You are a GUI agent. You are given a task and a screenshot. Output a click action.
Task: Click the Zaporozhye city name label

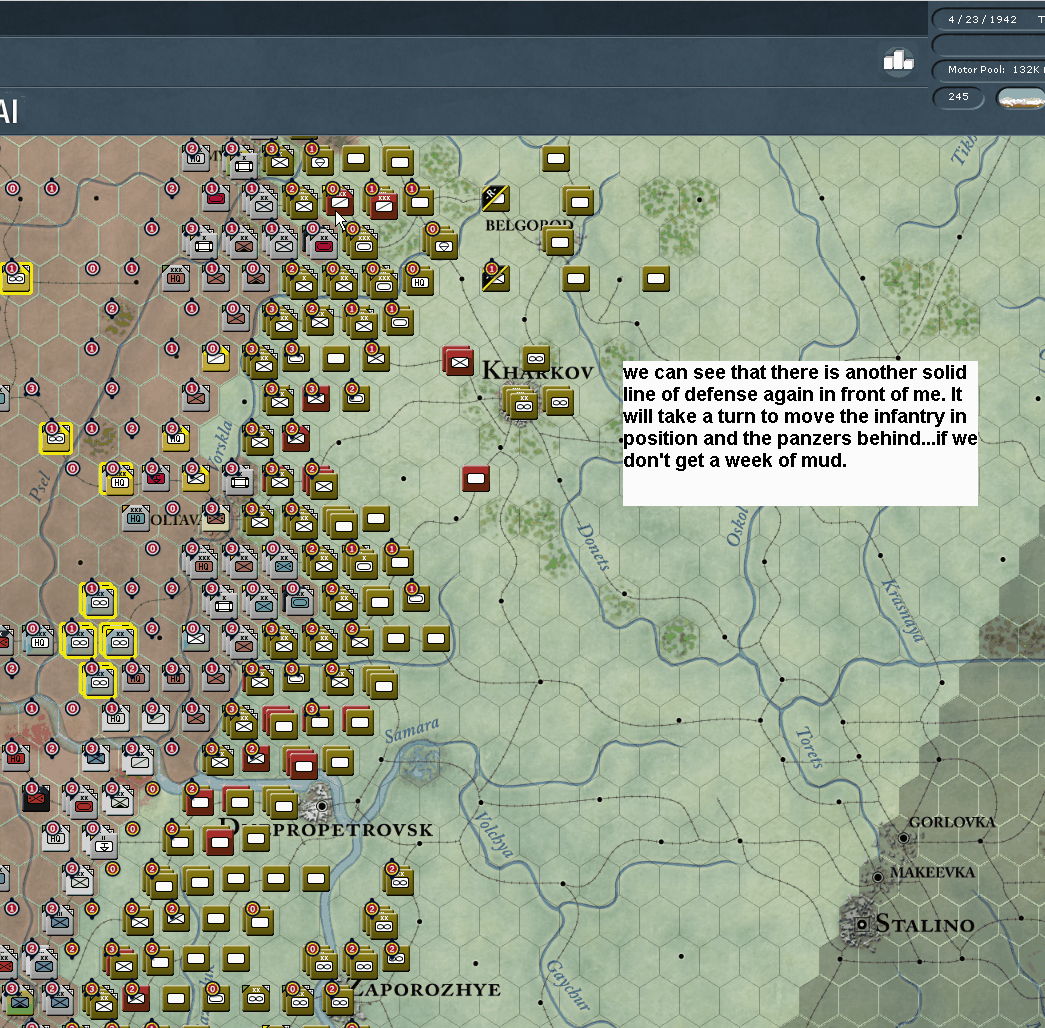425,989
